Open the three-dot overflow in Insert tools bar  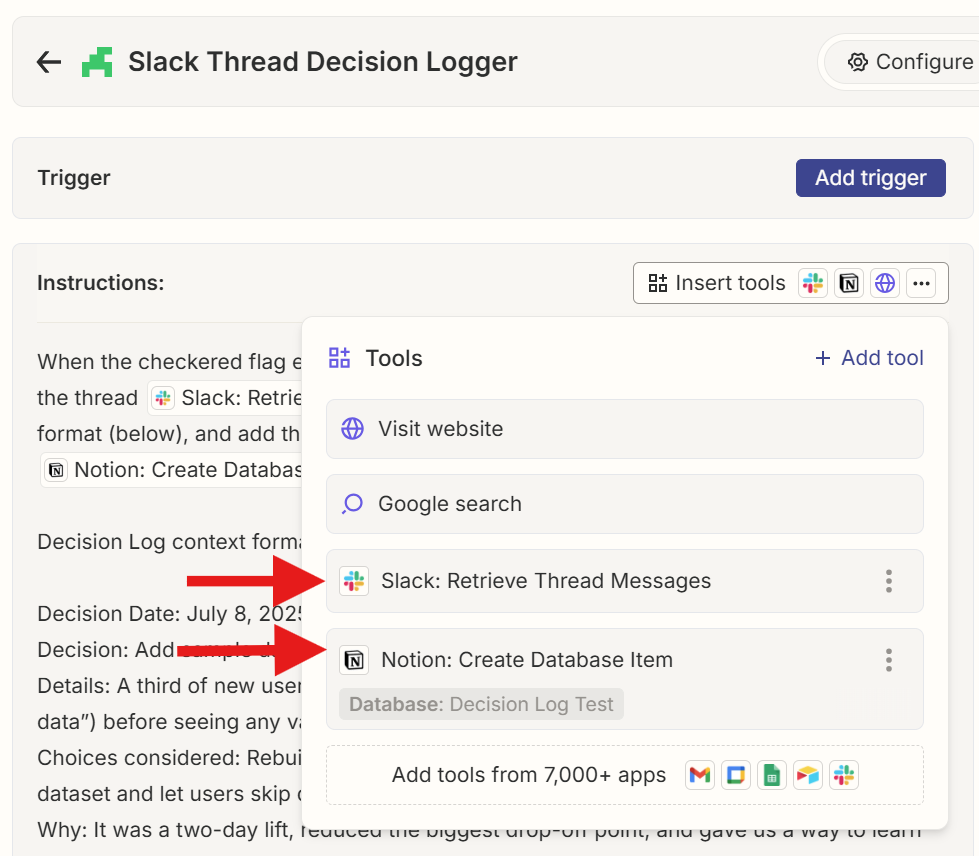pos(921,283)
